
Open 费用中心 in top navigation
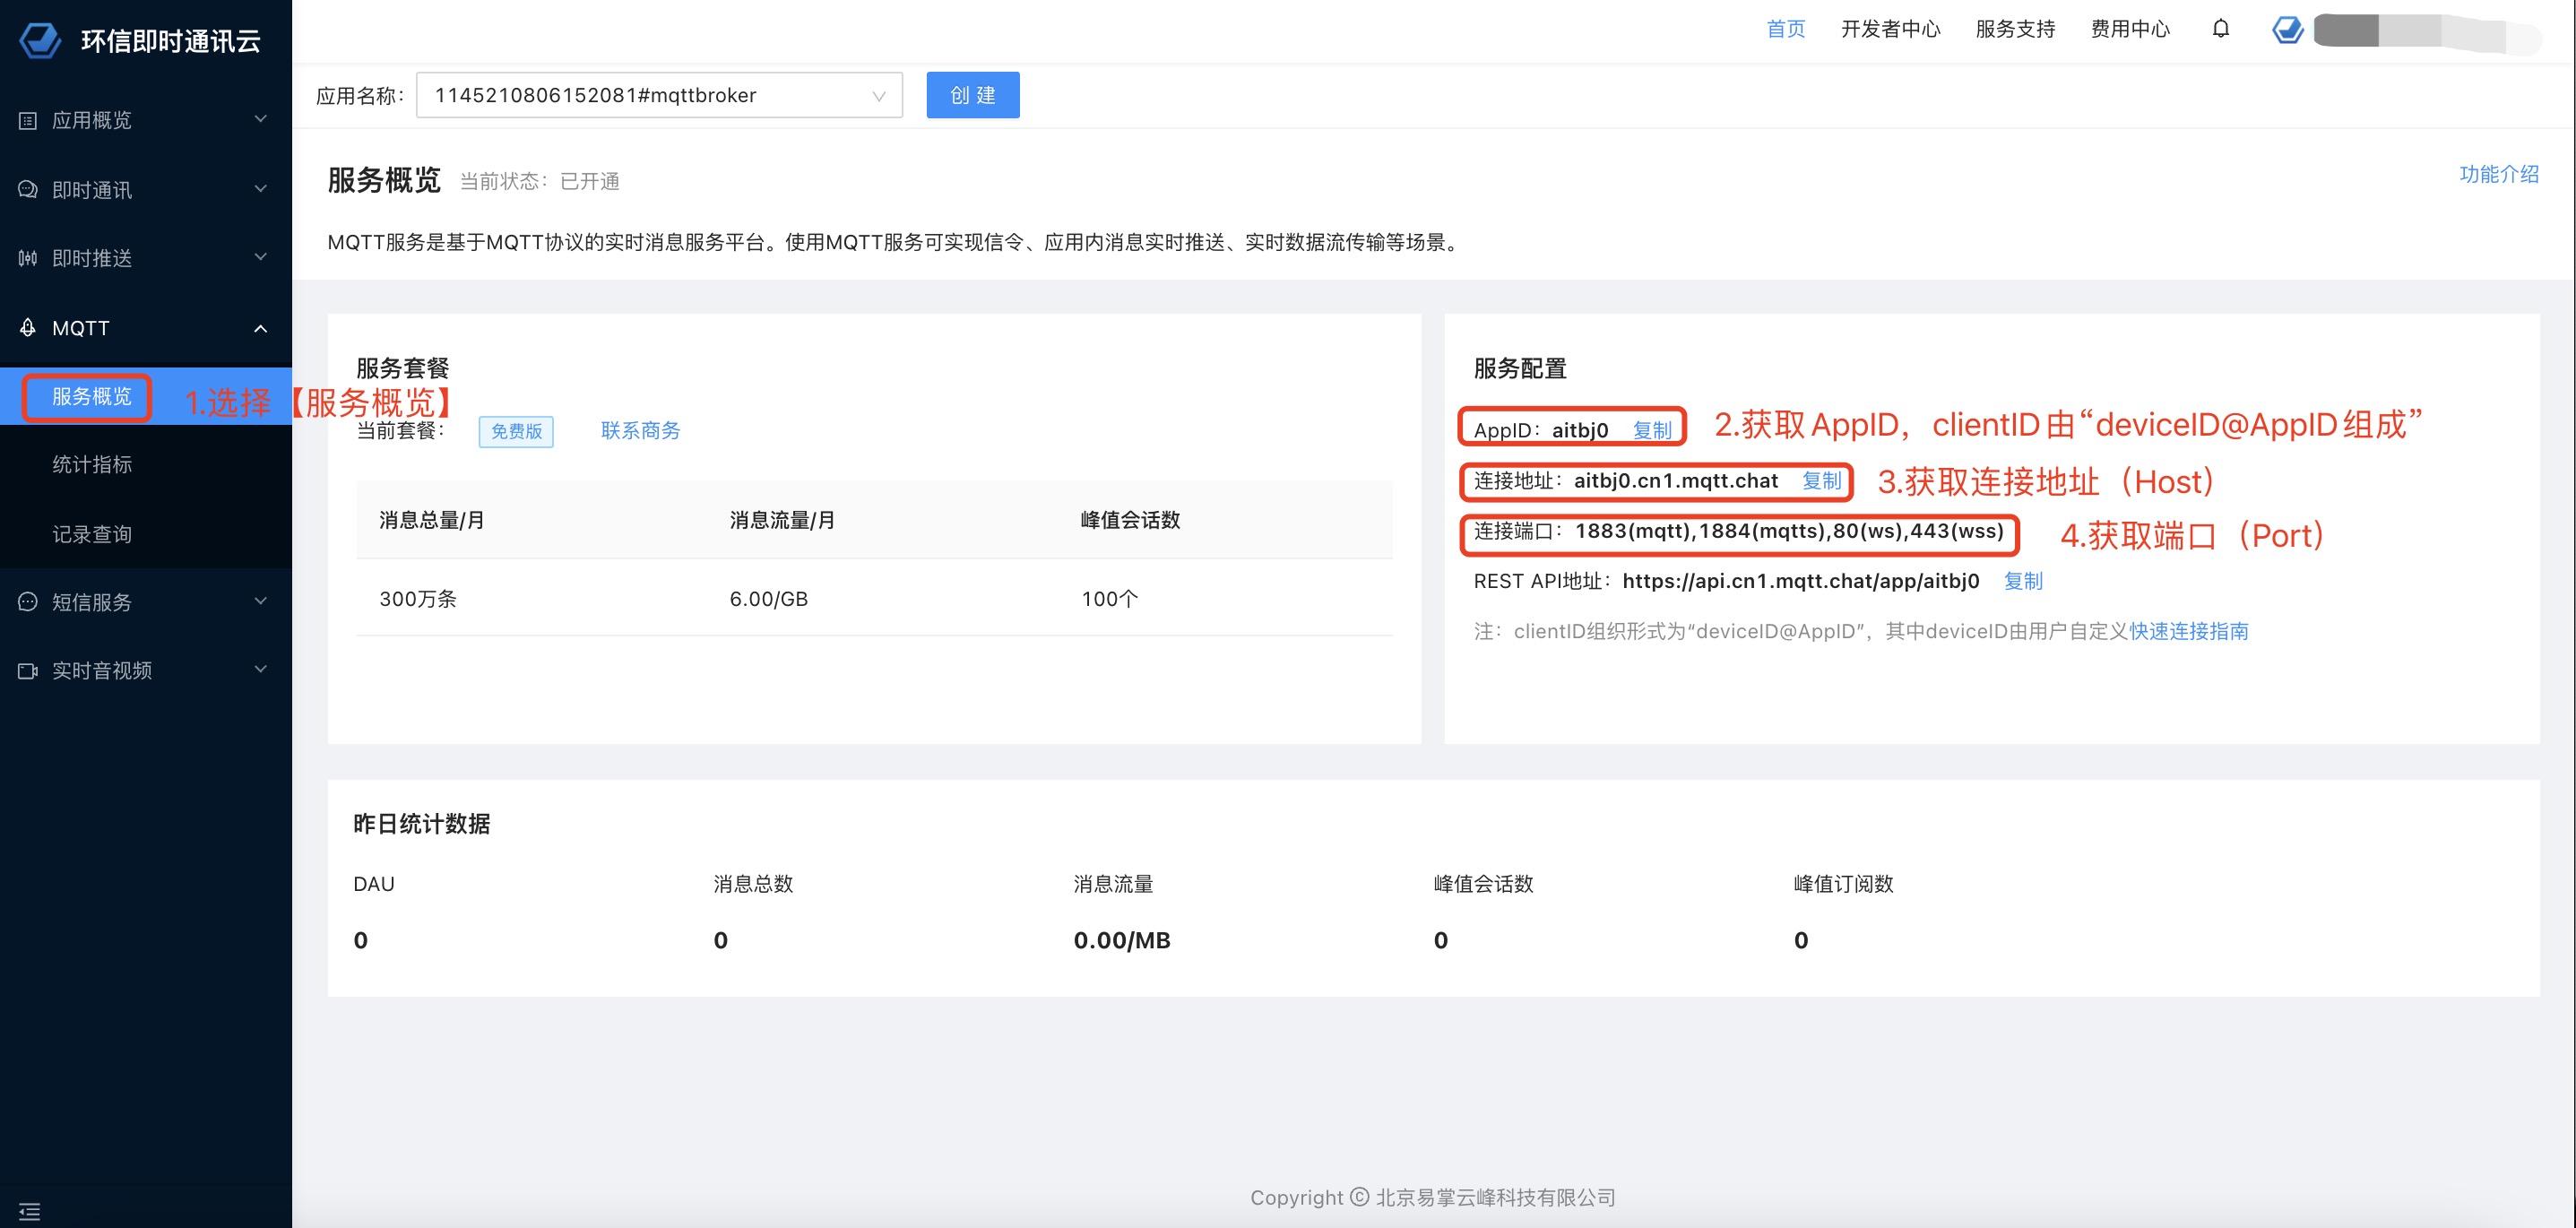pos(2130,29)
